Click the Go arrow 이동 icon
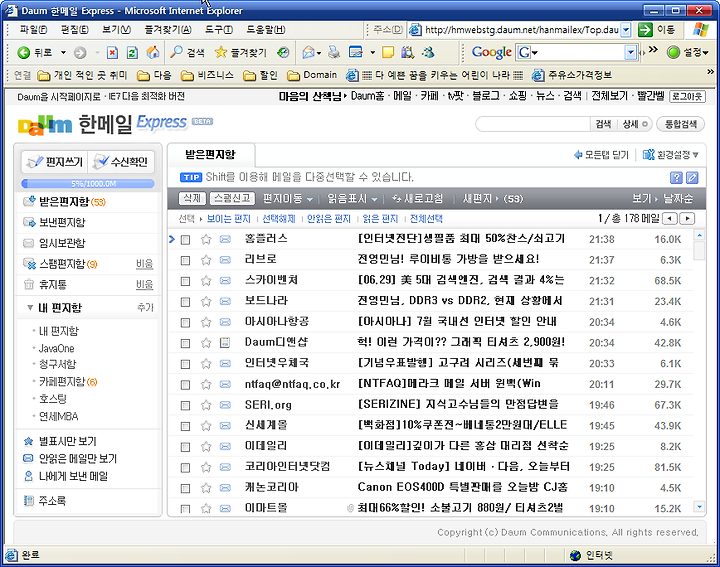720x567 pixels. 646,30
